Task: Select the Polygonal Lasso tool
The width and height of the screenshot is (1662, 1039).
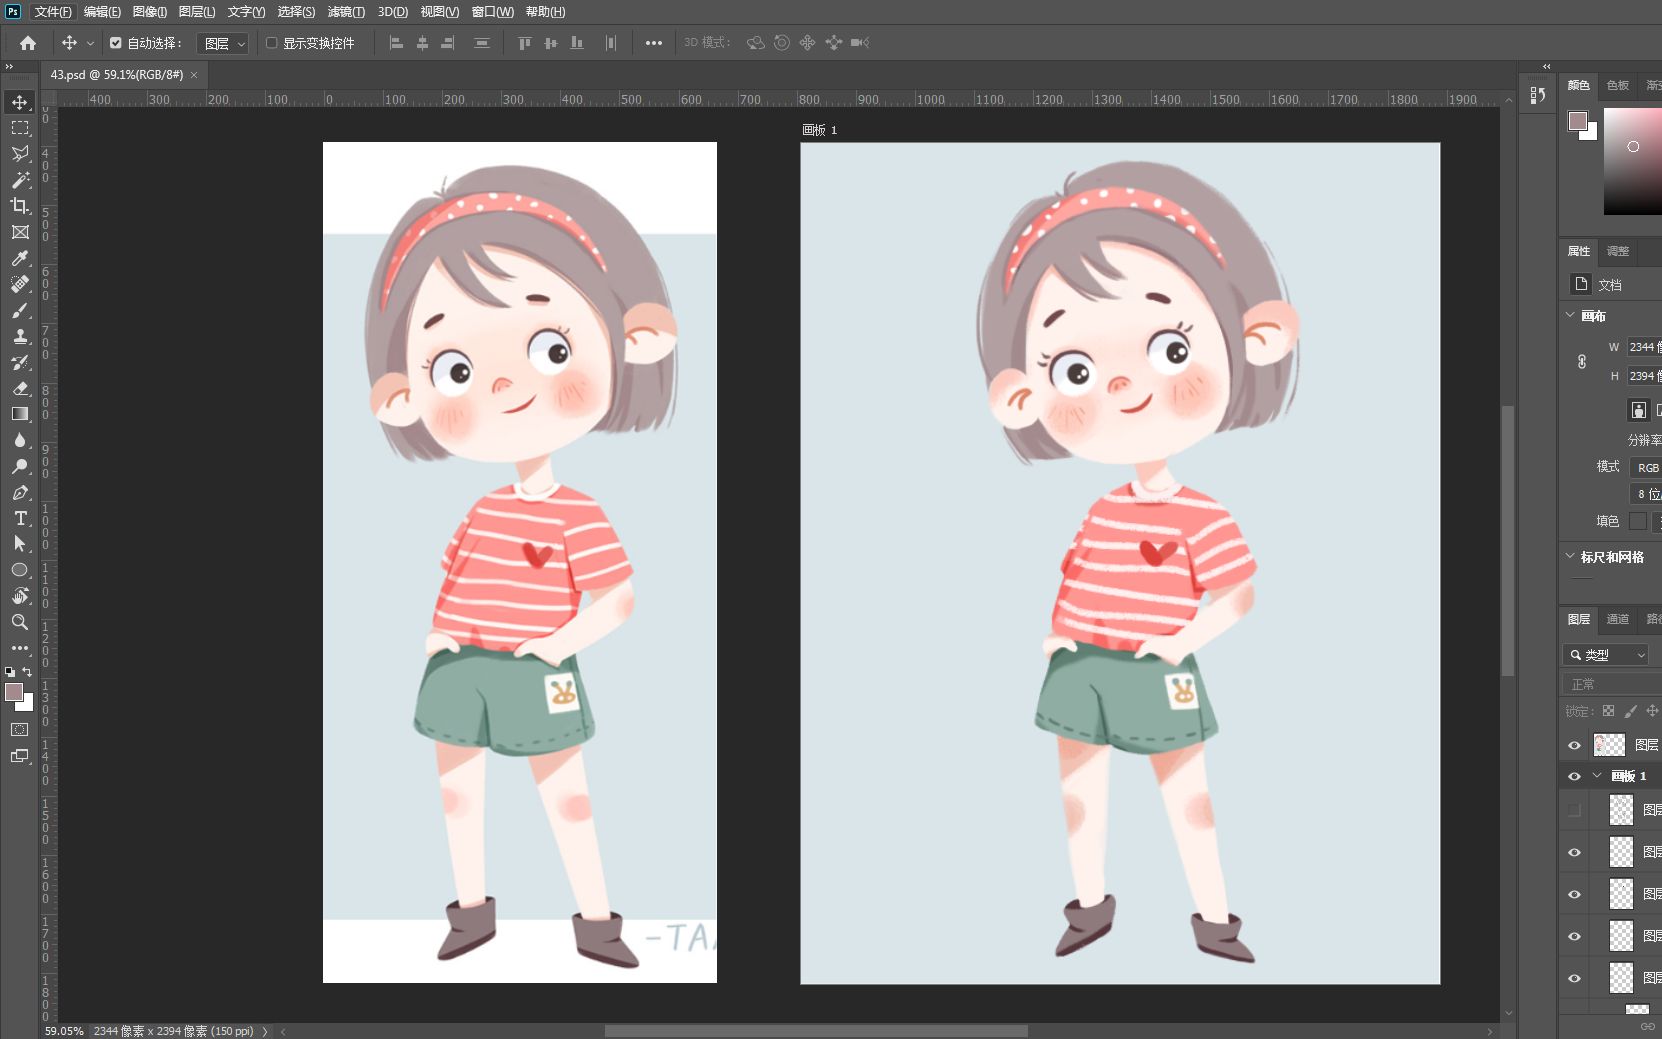Action: pyautogui.click(x=20, y=154)
